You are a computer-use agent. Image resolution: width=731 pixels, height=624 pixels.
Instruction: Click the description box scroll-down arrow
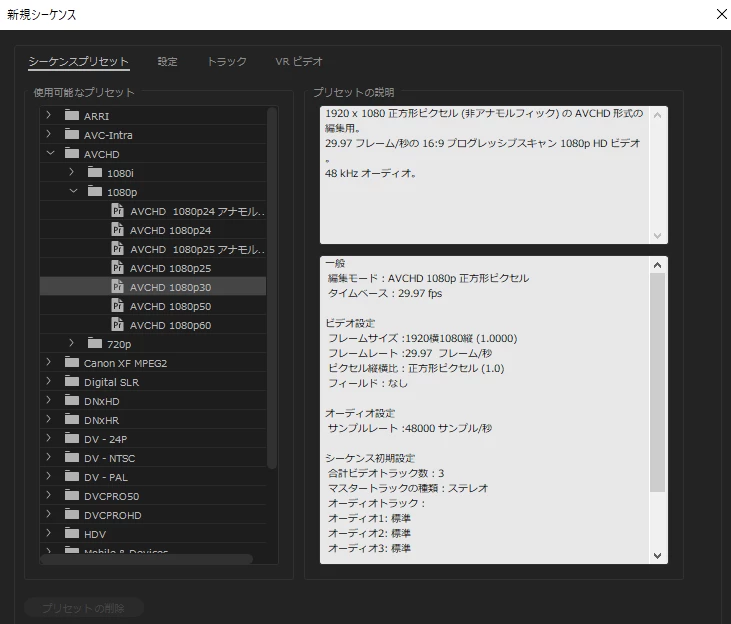pos(657,236)
